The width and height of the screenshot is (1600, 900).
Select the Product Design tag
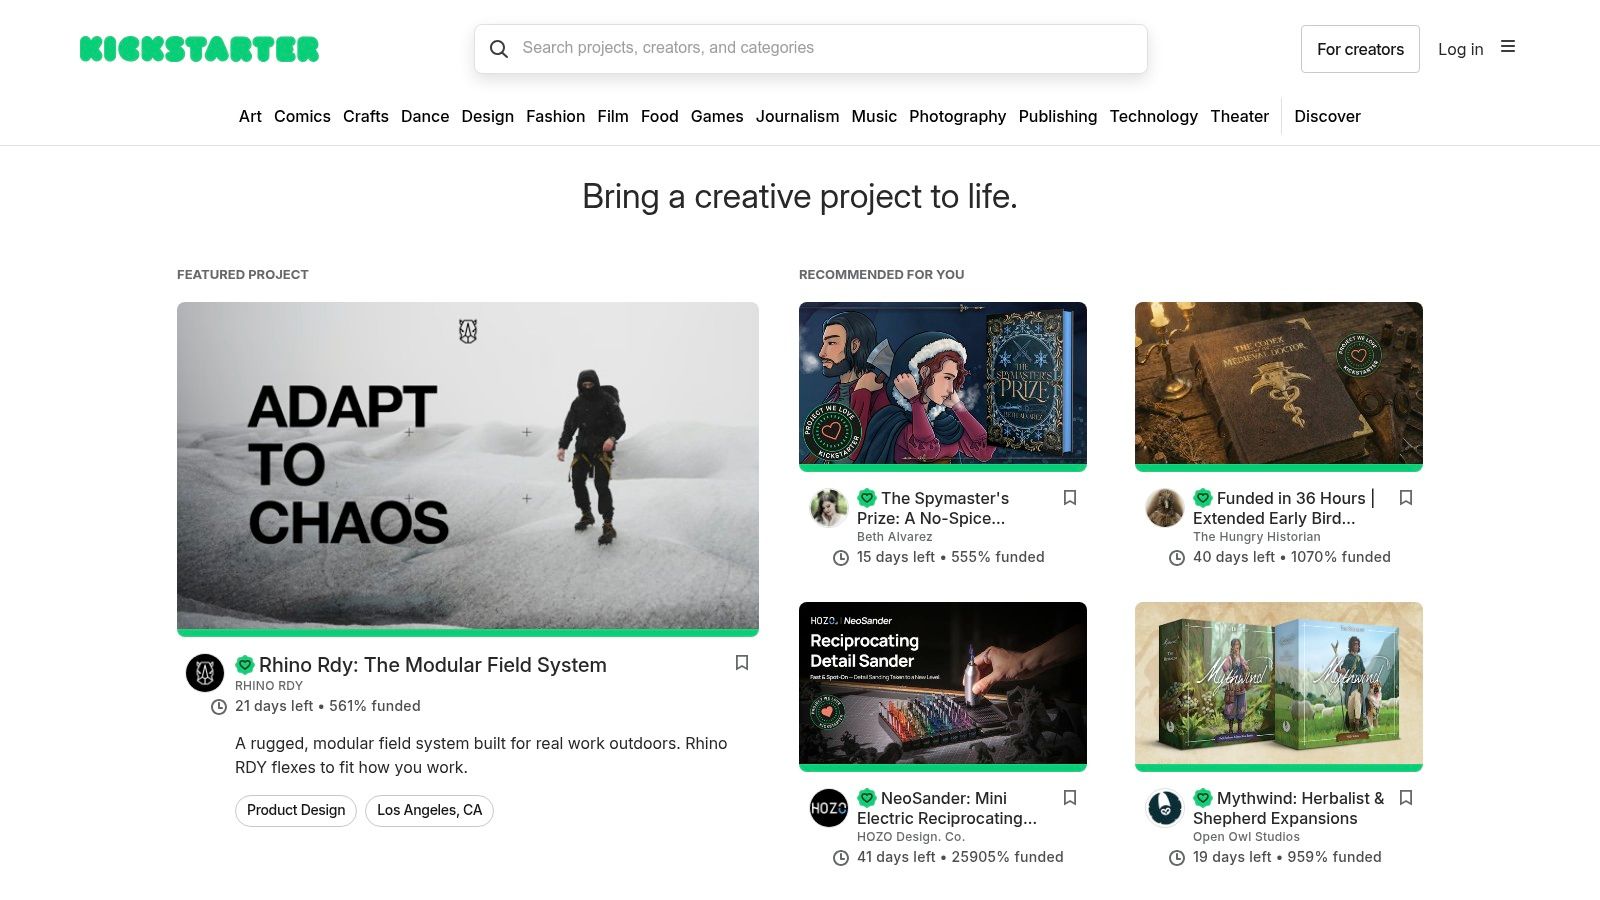point(295,810)
